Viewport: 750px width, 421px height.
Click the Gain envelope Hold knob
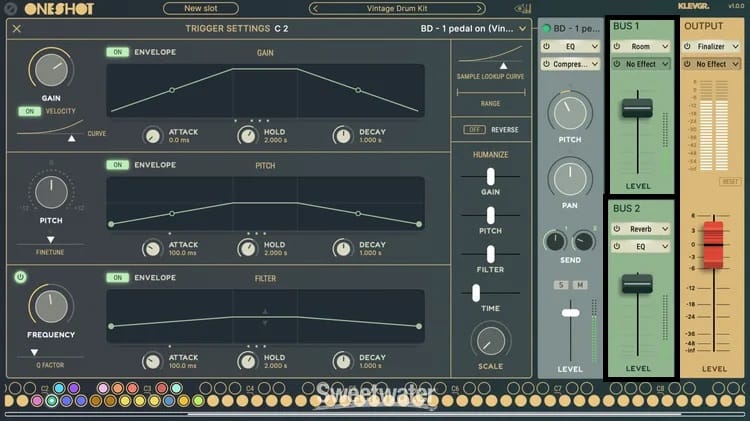coord(248,136)
